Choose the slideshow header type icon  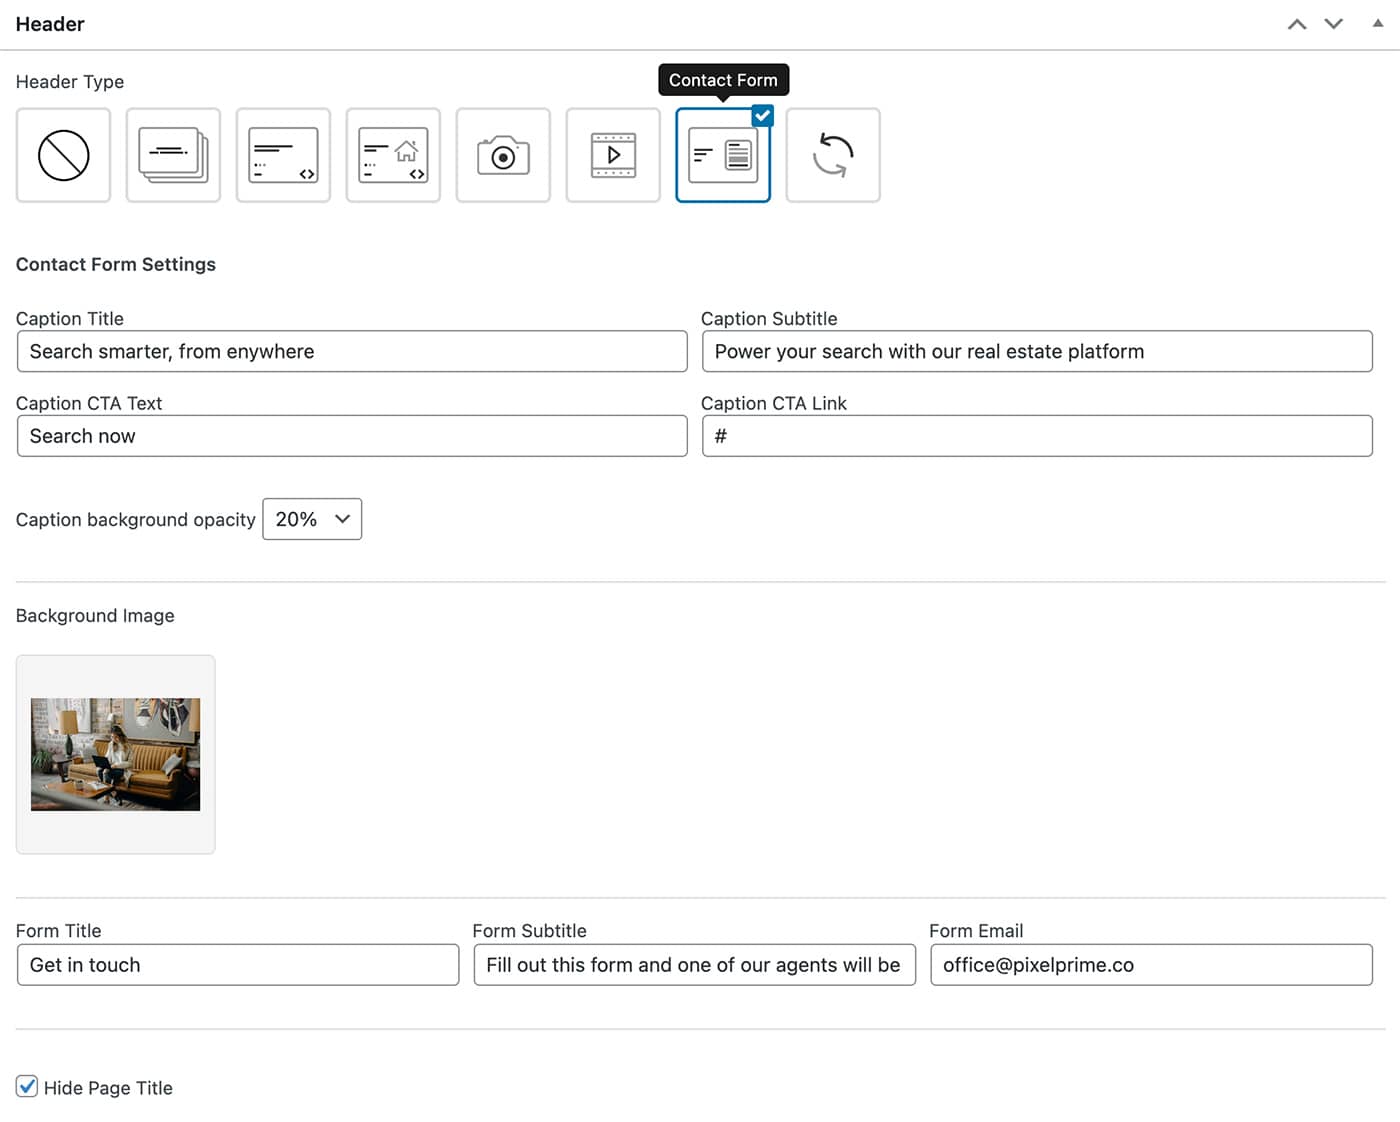(173, 155)
